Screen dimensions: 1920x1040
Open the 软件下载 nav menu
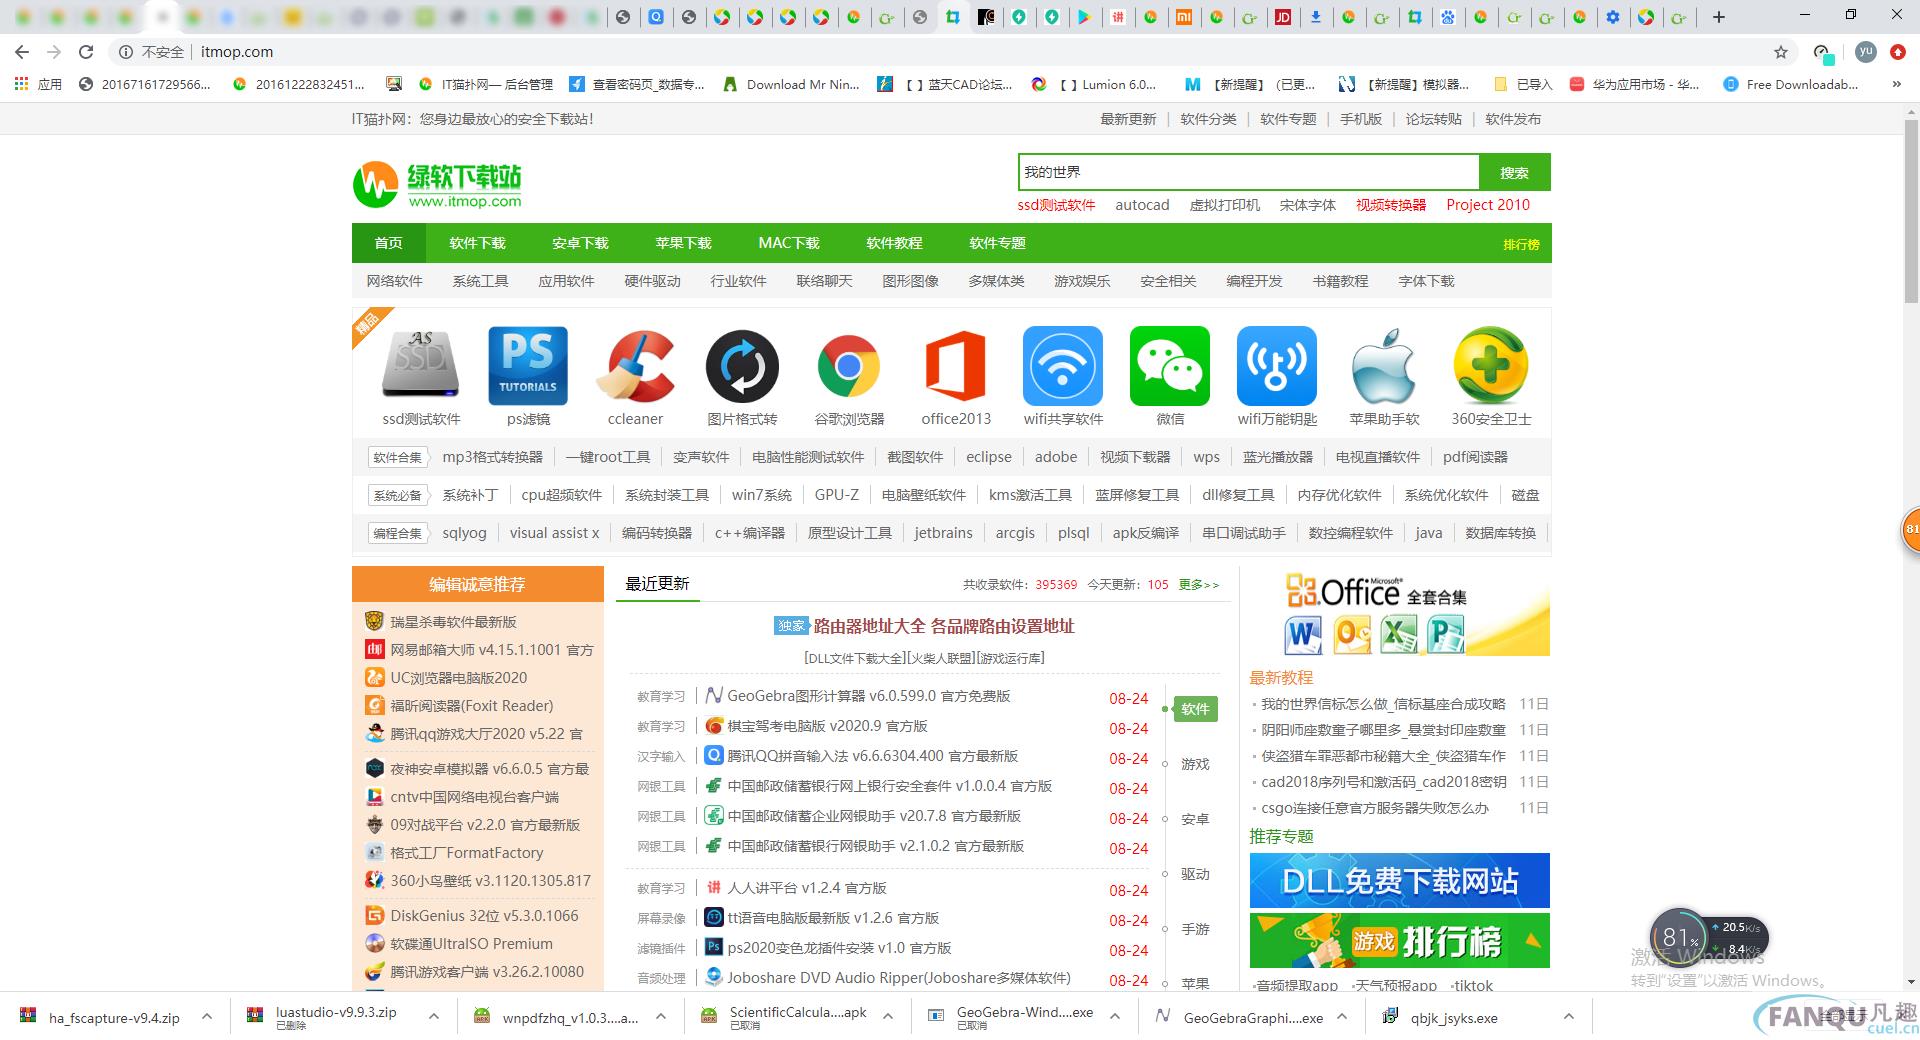477,243
